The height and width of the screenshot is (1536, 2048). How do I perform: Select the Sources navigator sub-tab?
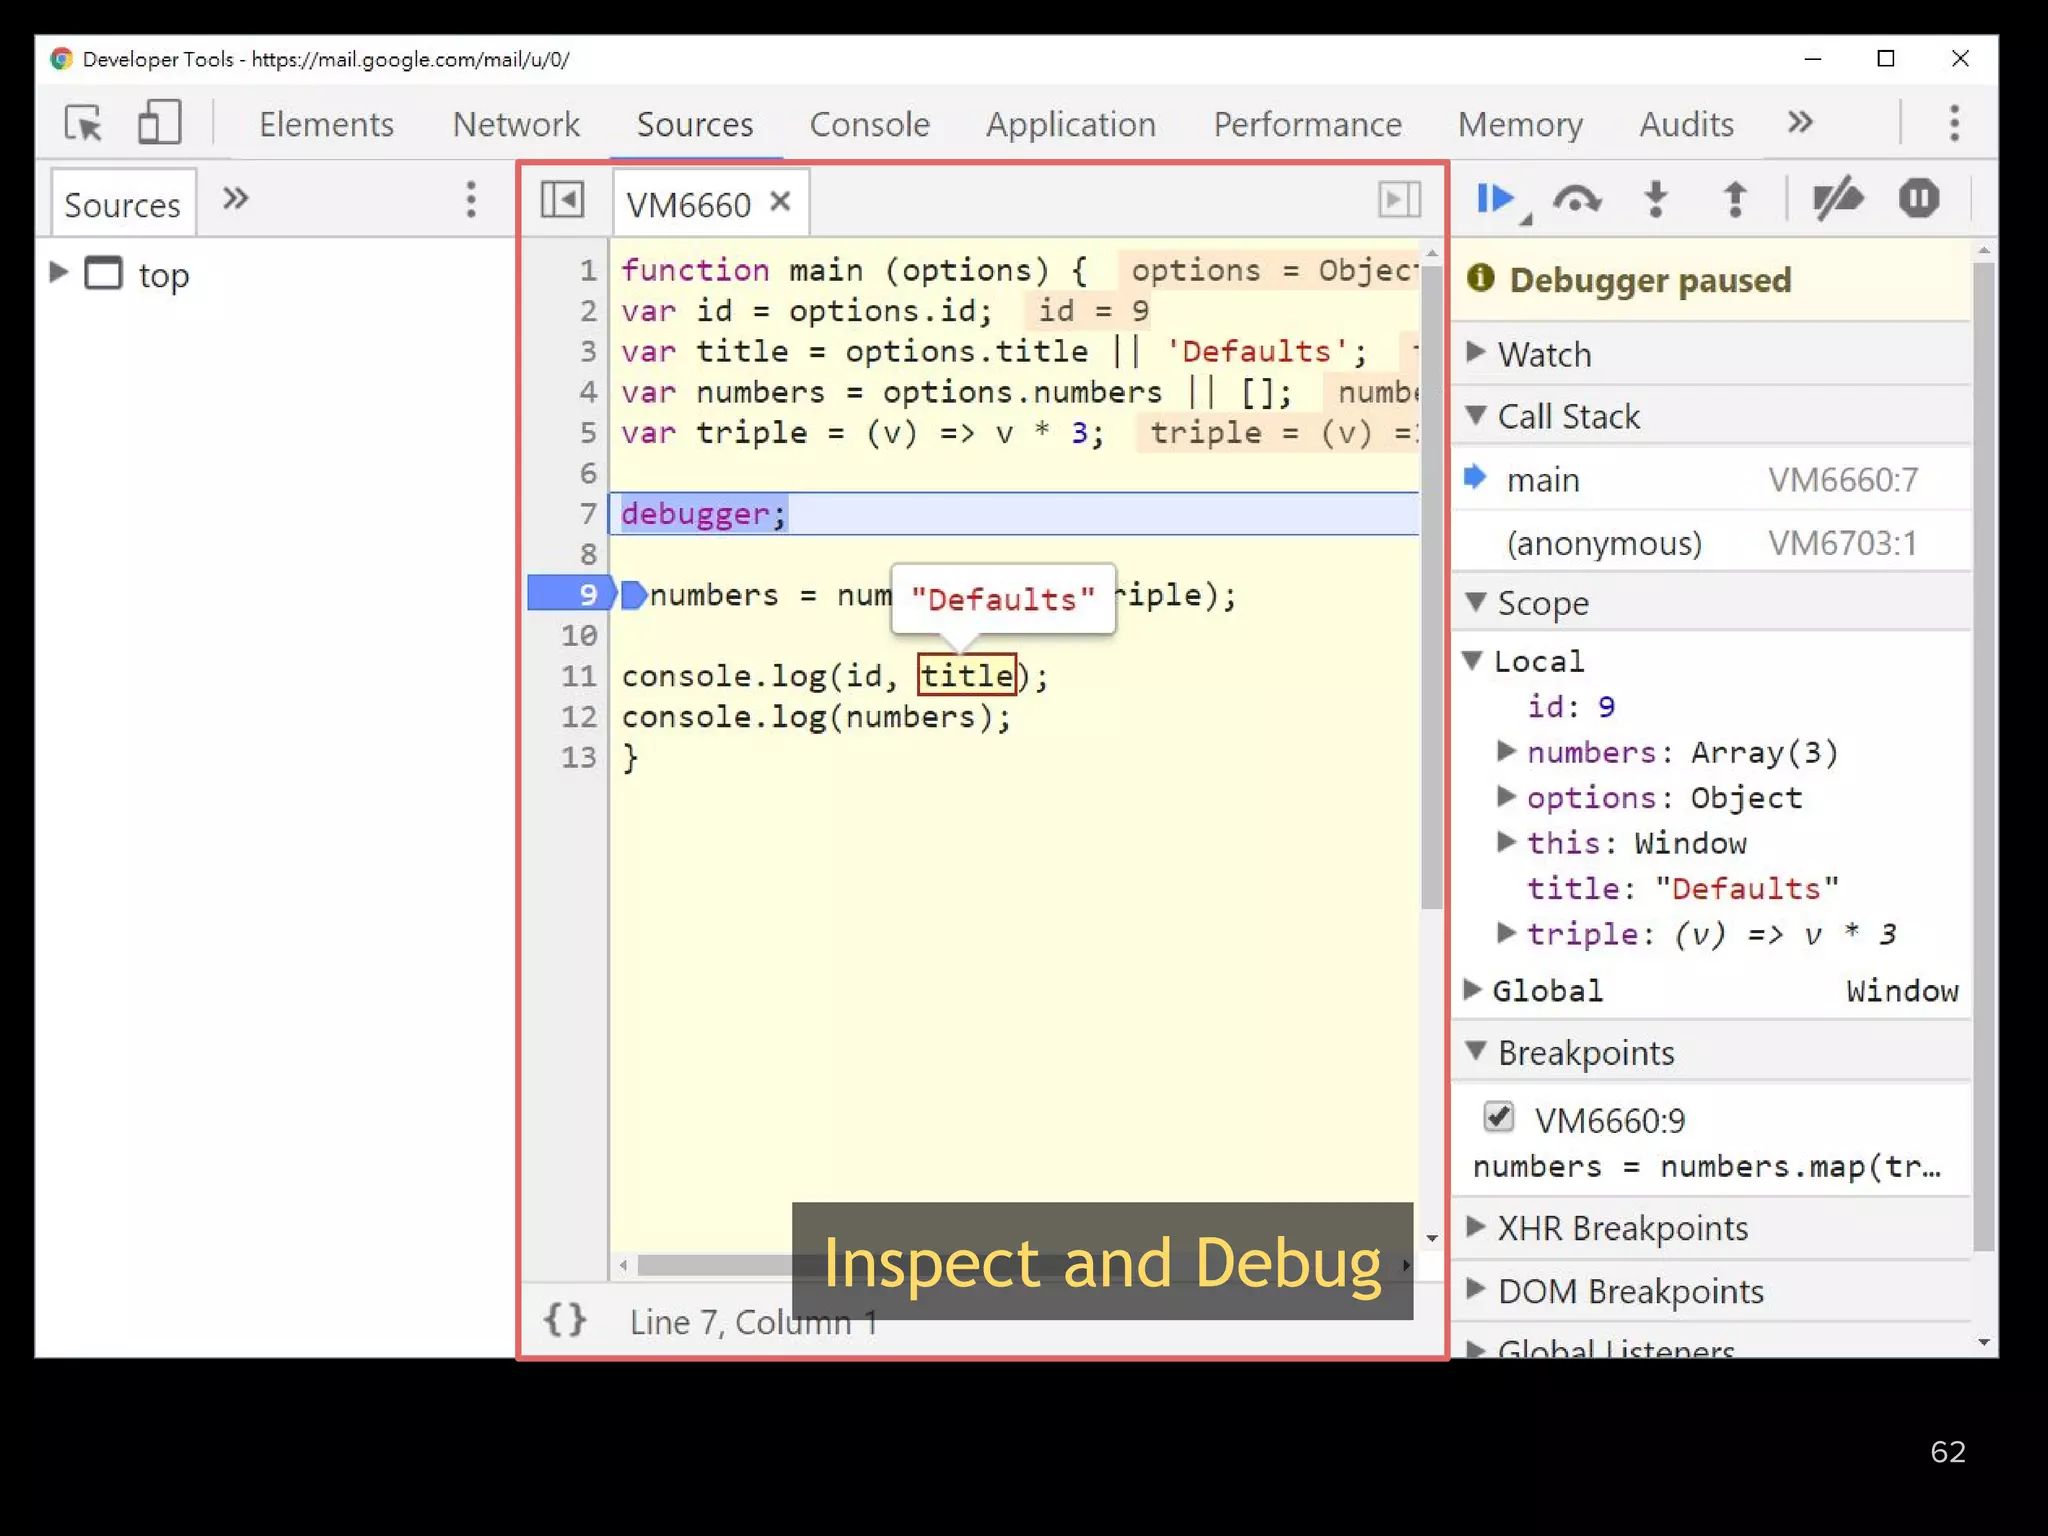click(x=122, y=204)
